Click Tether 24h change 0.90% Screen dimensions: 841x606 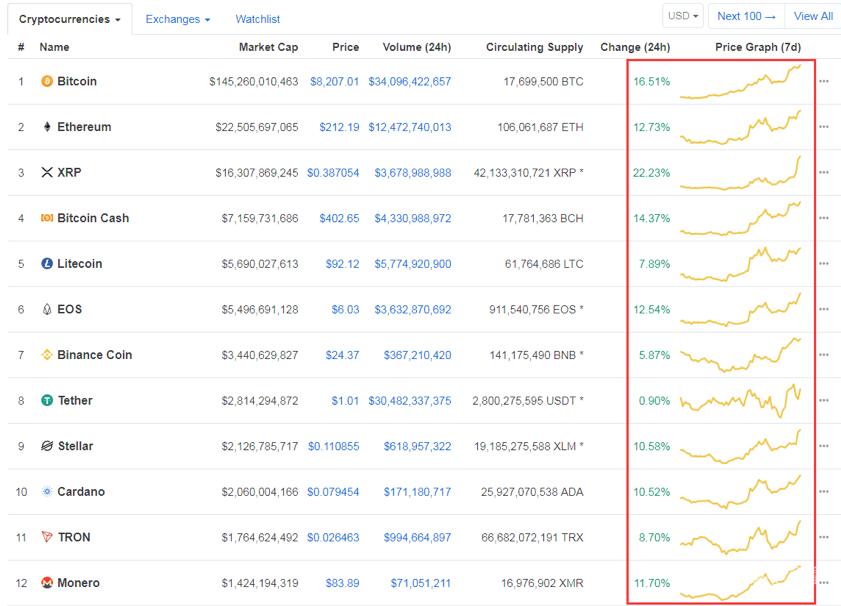pos(654,401)
